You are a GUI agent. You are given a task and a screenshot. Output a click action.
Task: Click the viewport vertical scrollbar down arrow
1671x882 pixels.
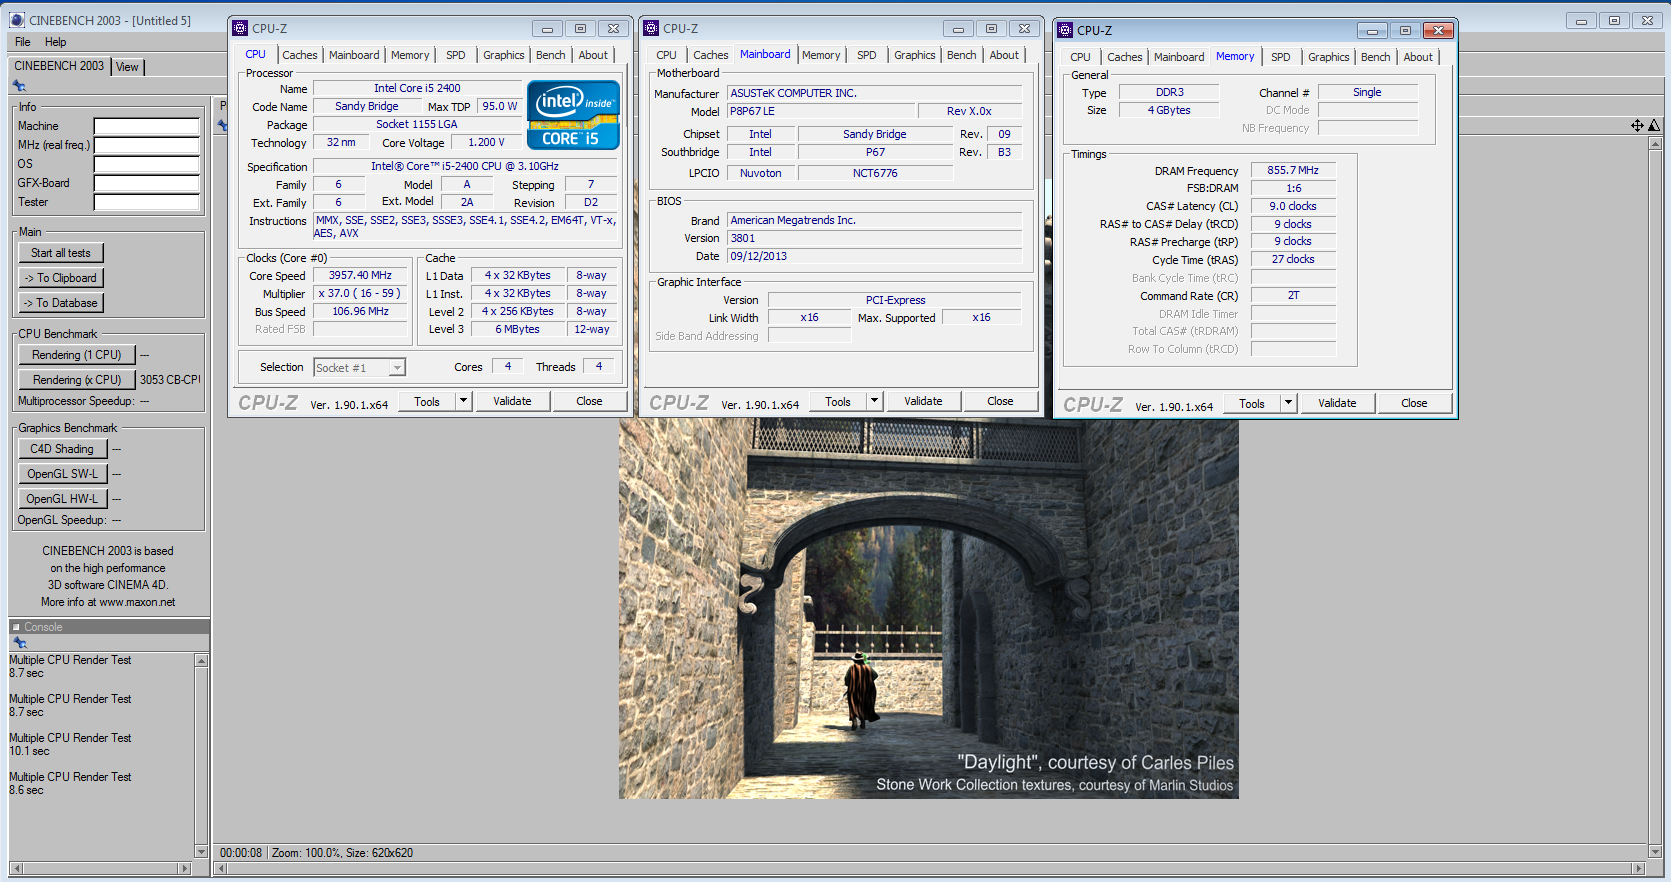(x=1653, y=852)
